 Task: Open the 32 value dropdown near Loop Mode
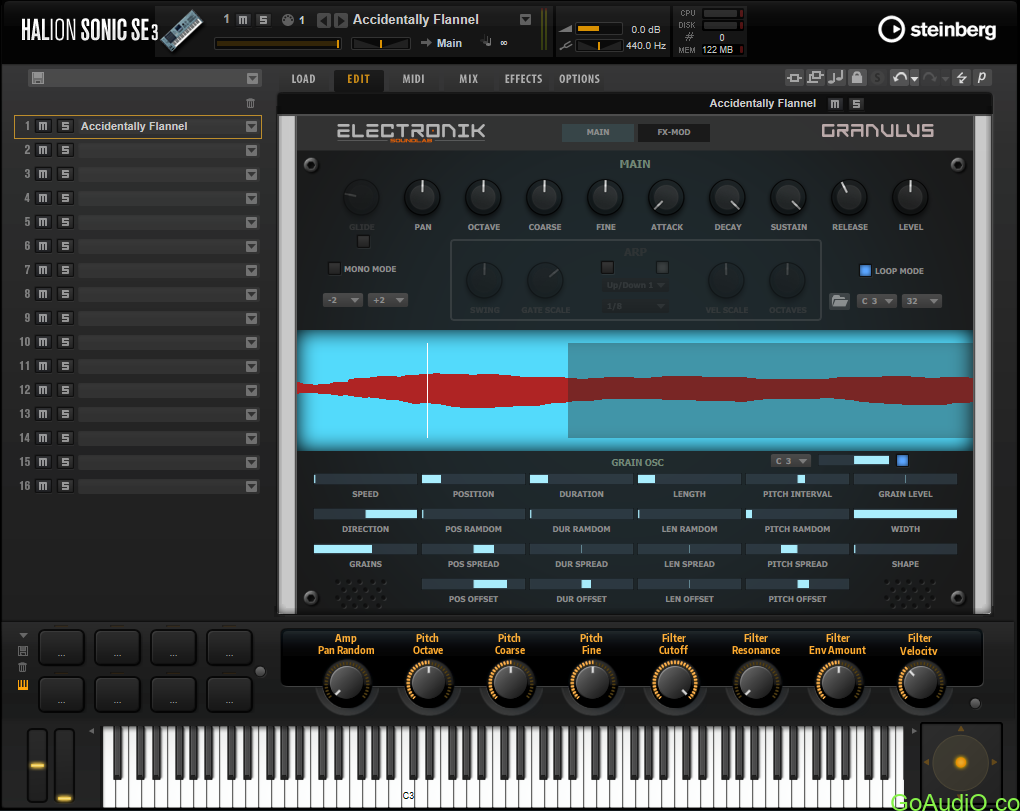coord(921,301)
